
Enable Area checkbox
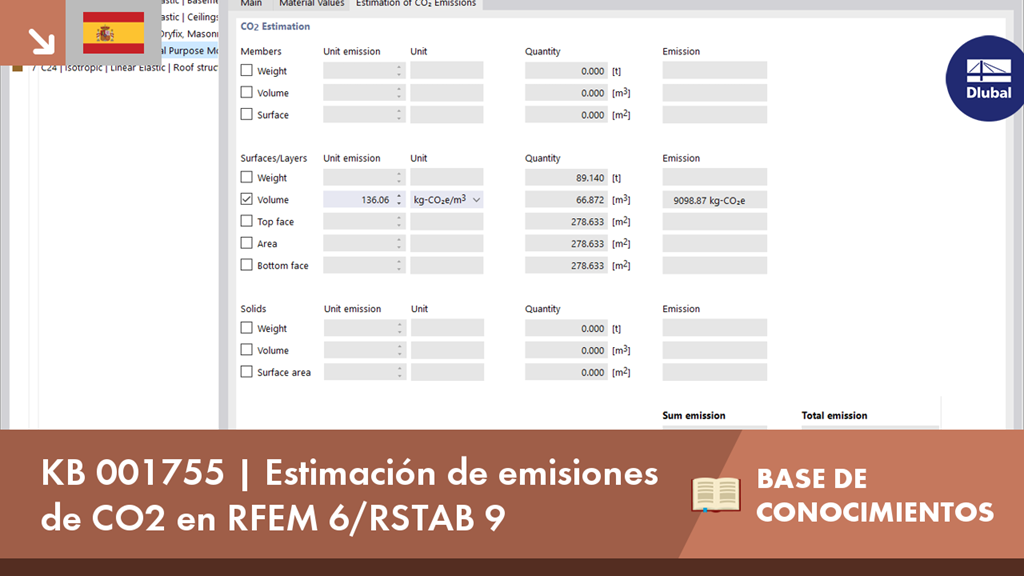[246, 243]
